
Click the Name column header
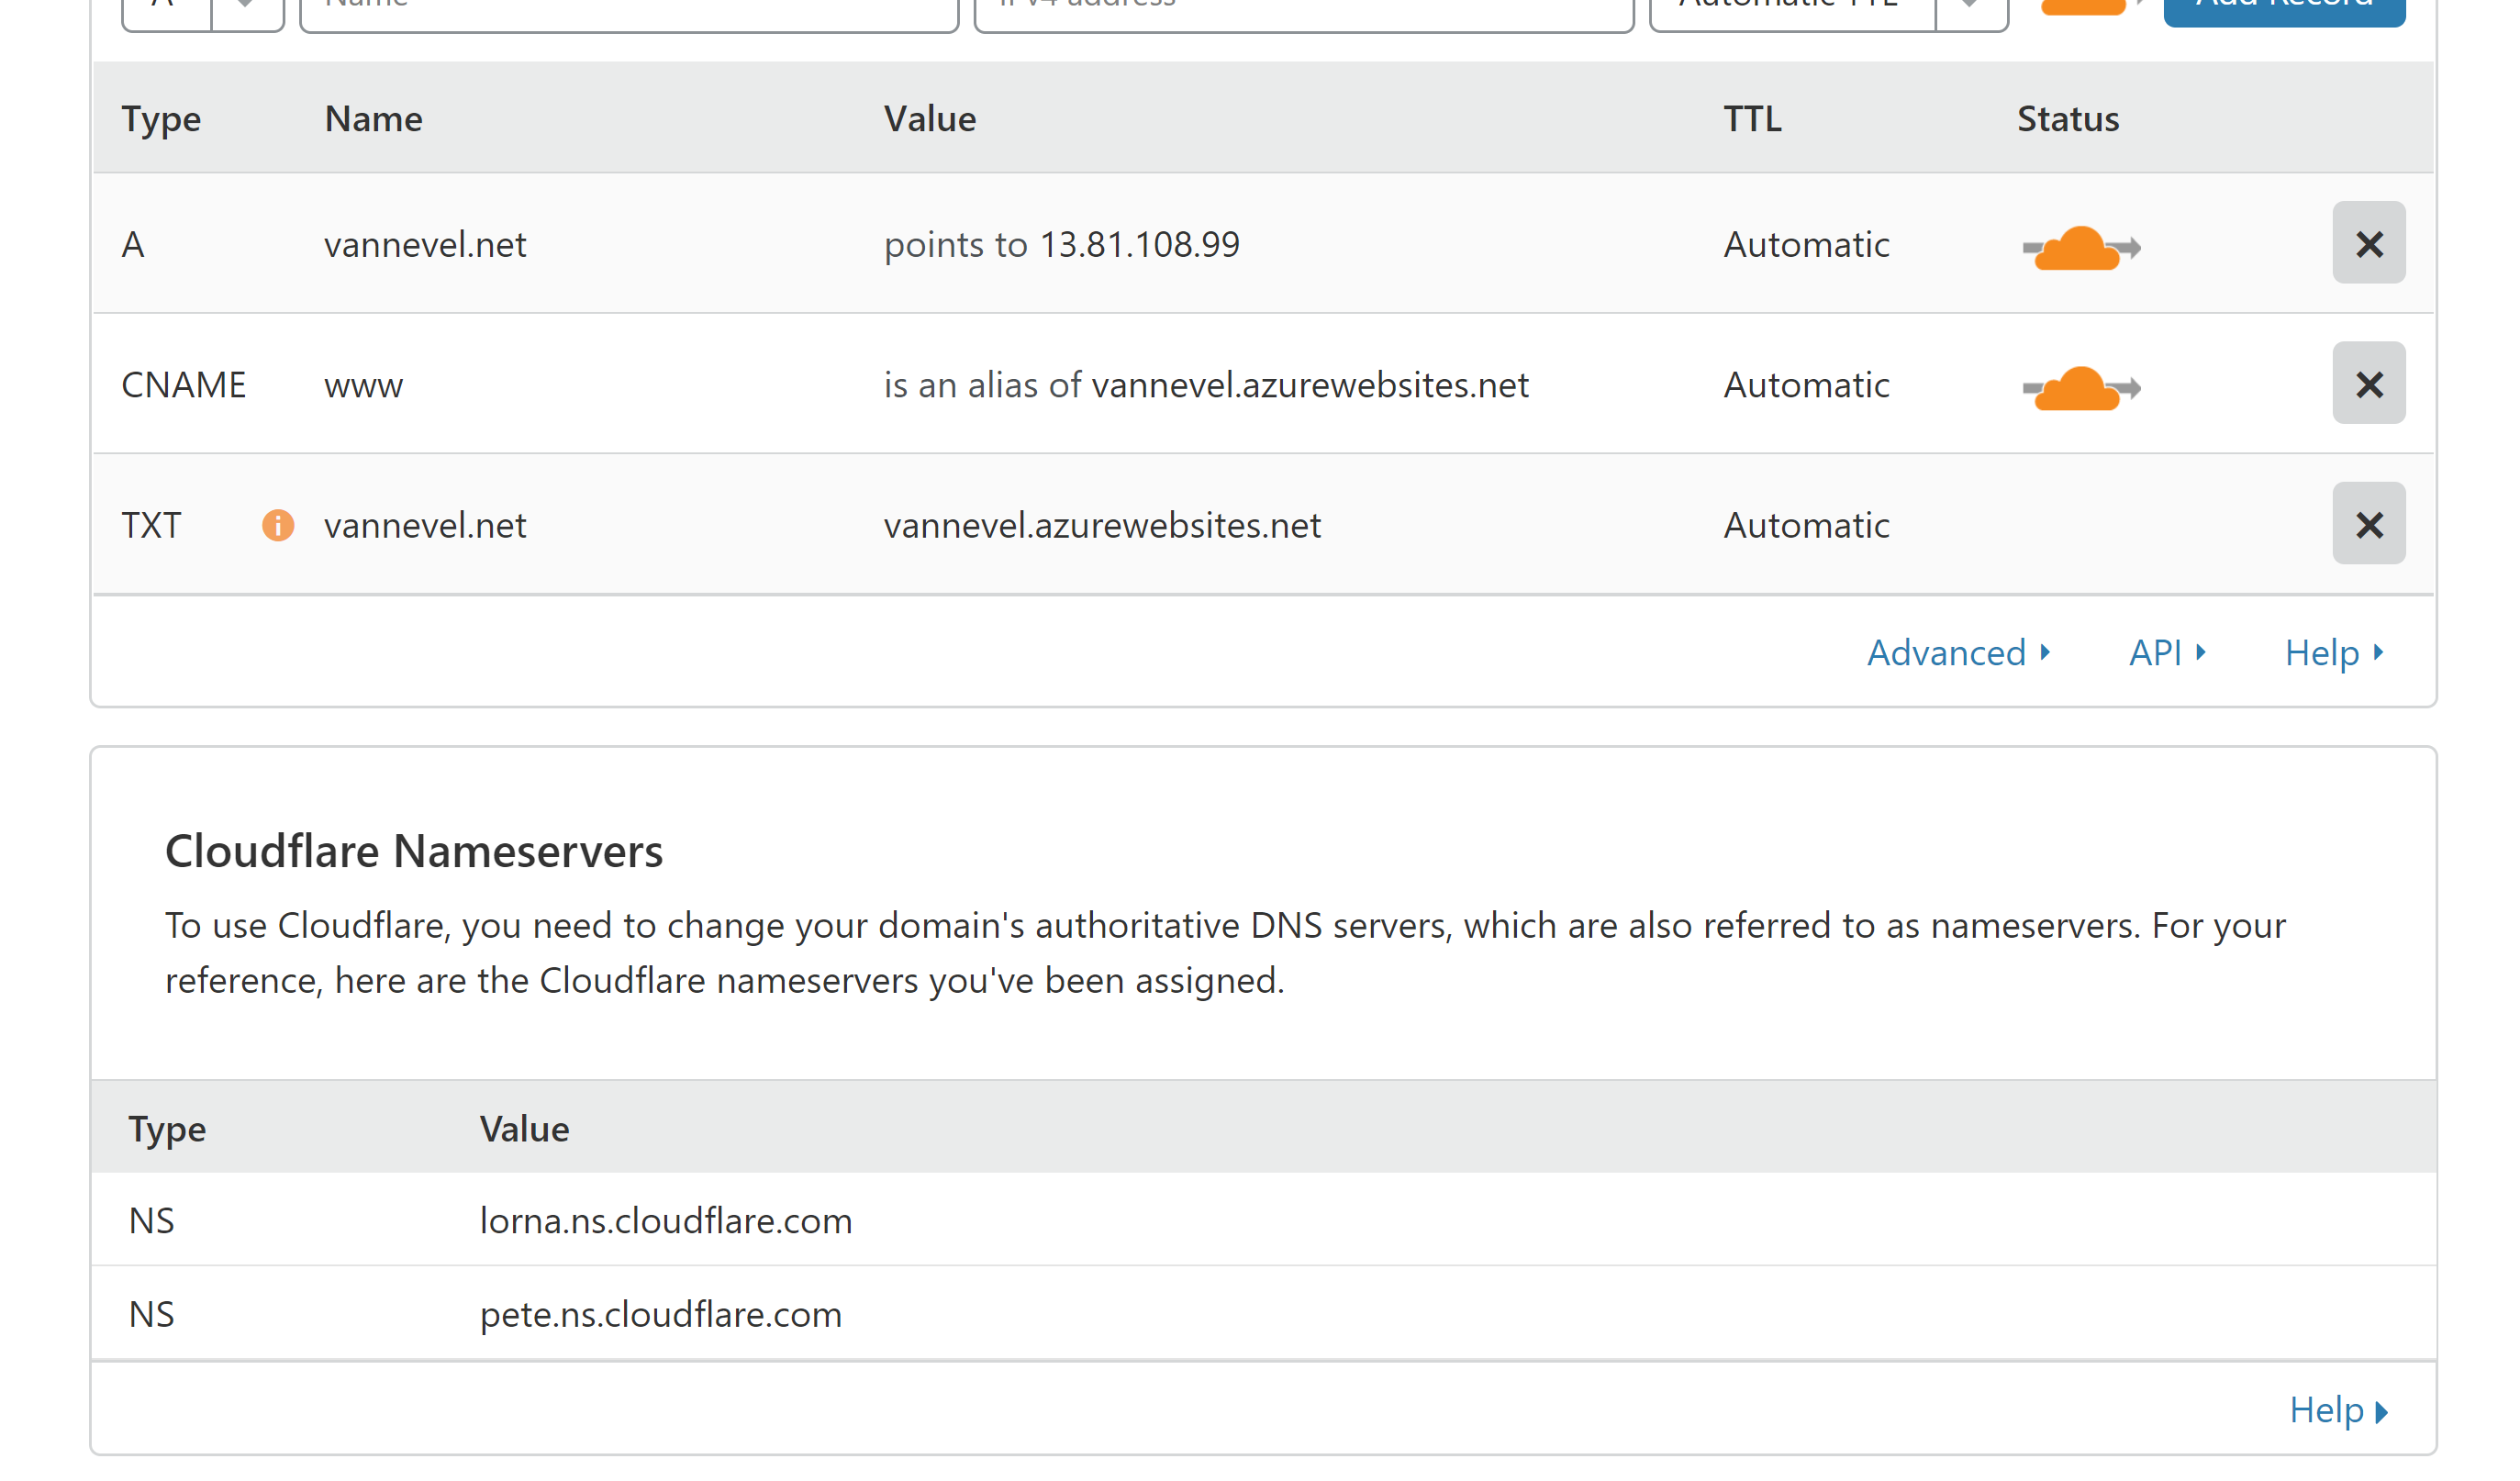[x=373, y=119]
